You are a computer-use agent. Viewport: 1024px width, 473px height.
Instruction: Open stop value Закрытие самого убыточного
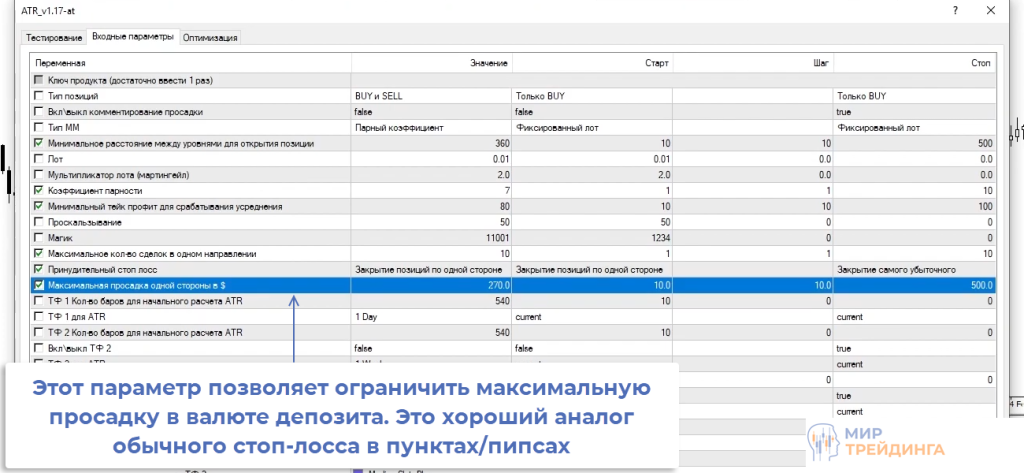915,269
